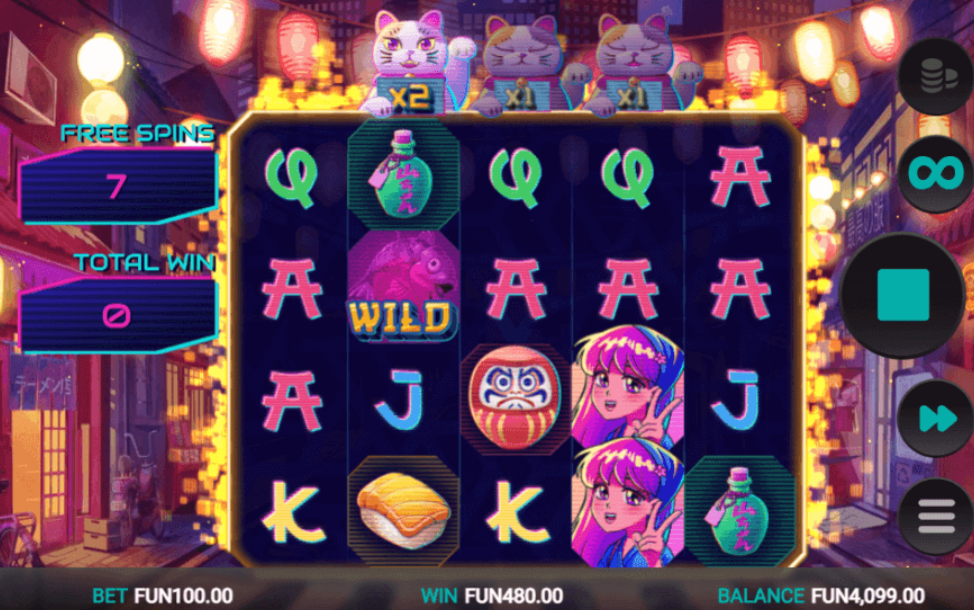Select the sake bottle in top row

point(404,175)
